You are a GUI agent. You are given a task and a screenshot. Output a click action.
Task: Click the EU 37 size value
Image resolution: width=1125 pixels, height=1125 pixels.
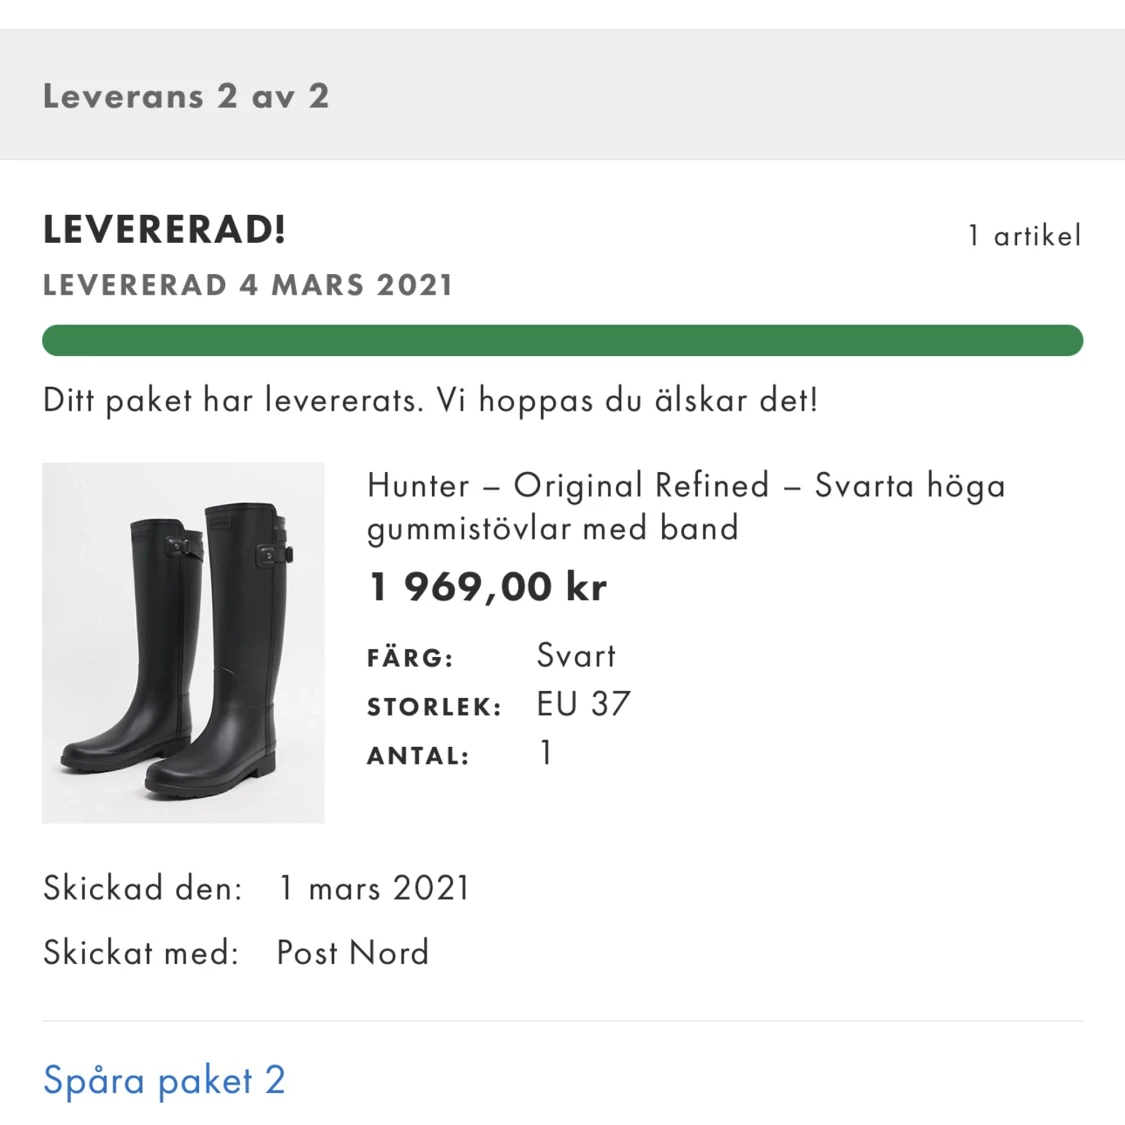click(583, 703)
